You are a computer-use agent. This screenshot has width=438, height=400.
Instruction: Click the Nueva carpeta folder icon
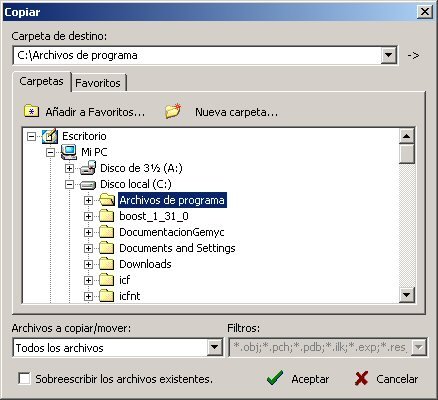173,111
